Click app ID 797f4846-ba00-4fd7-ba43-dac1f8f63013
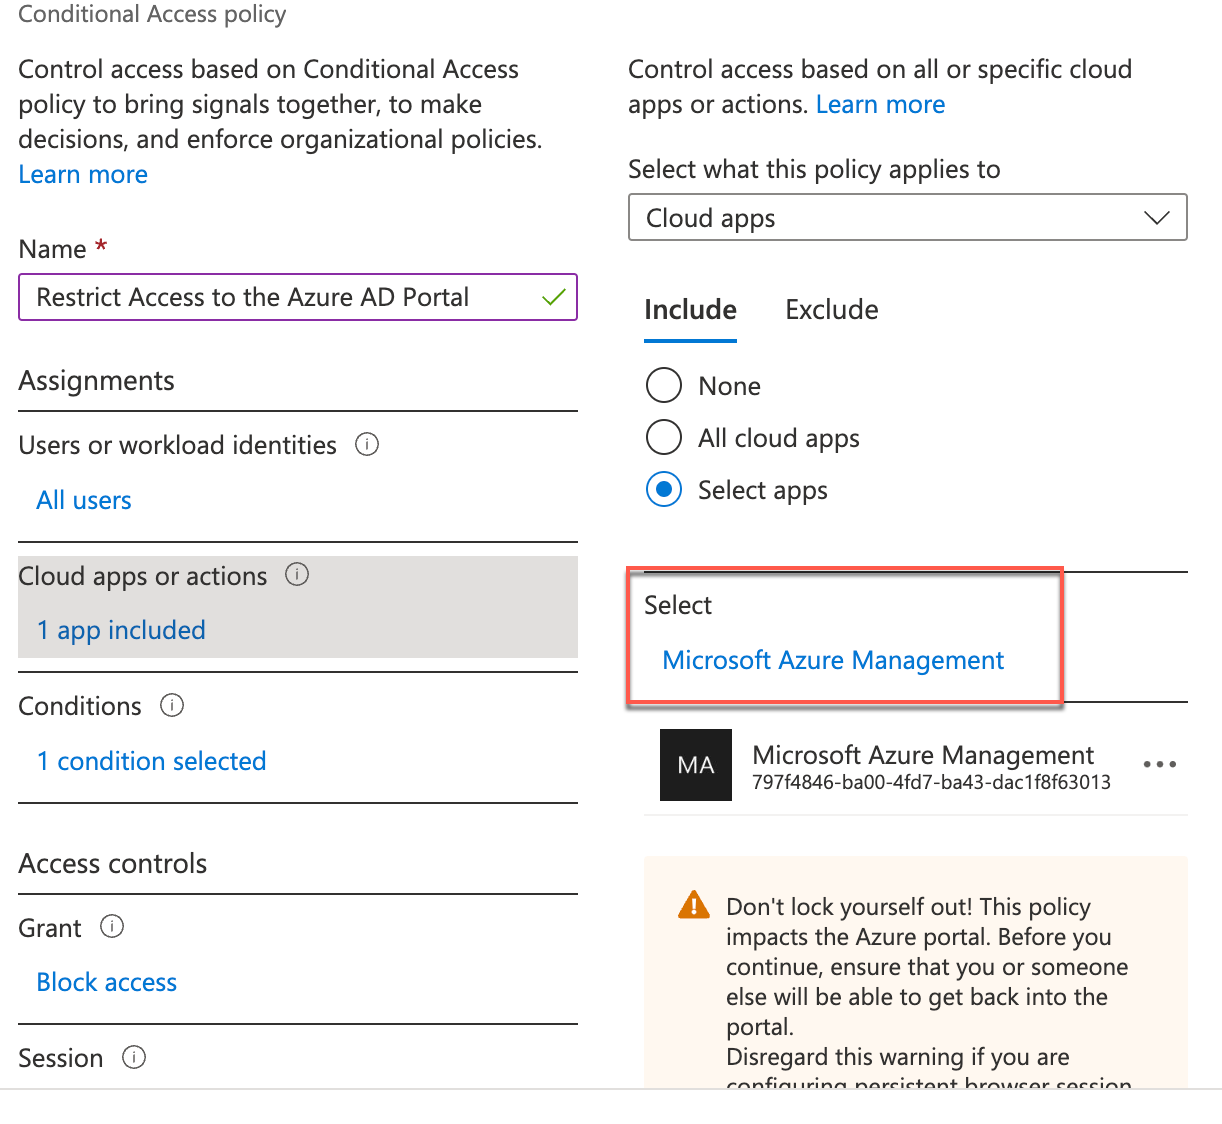 [931, 782]
